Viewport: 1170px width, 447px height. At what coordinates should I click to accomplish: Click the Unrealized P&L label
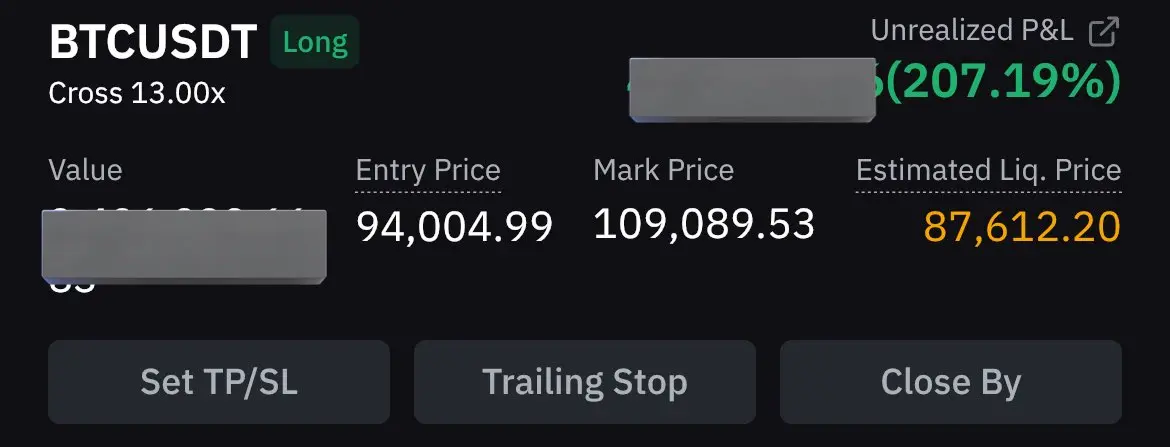(972, 31)
